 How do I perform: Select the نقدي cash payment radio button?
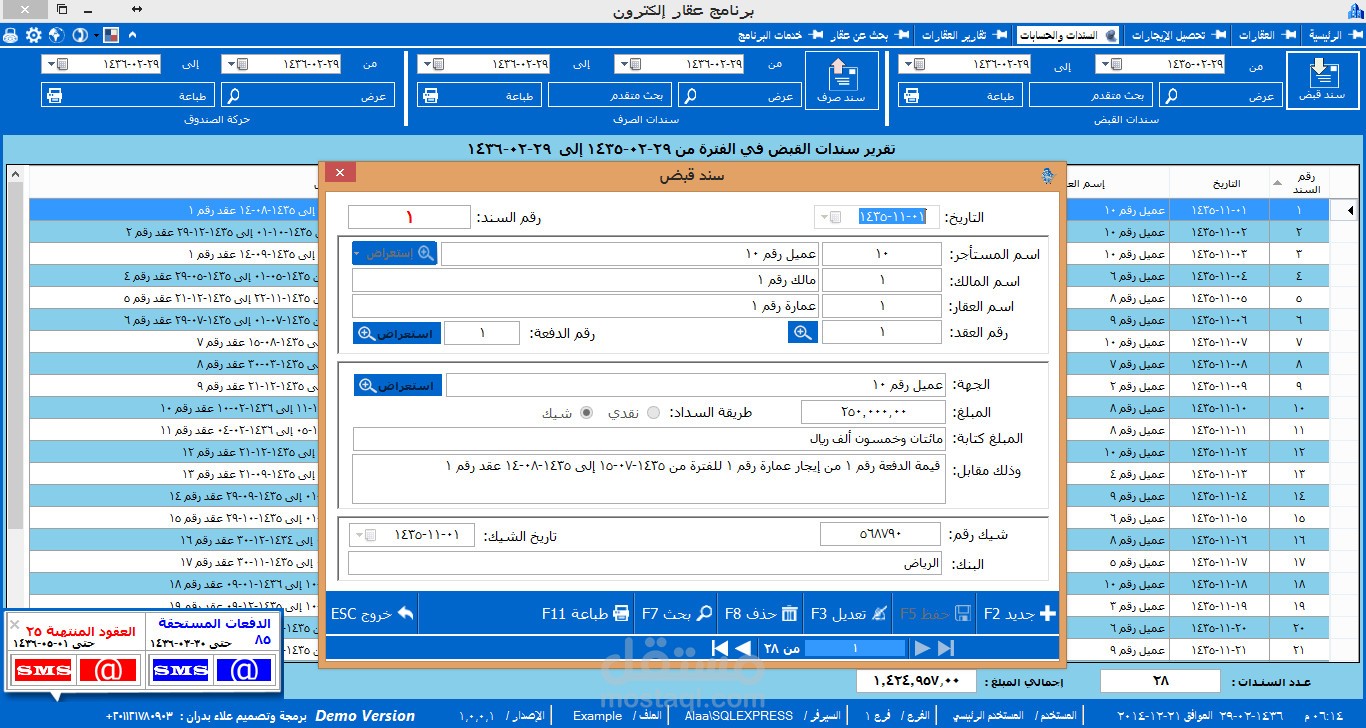coord(654,413)
